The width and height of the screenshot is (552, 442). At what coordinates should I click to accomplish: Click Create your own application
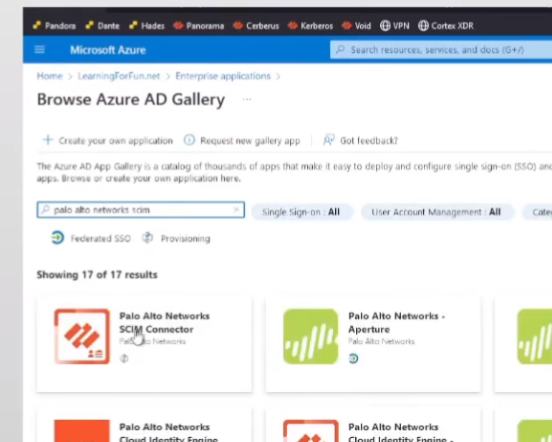(108, 140)
